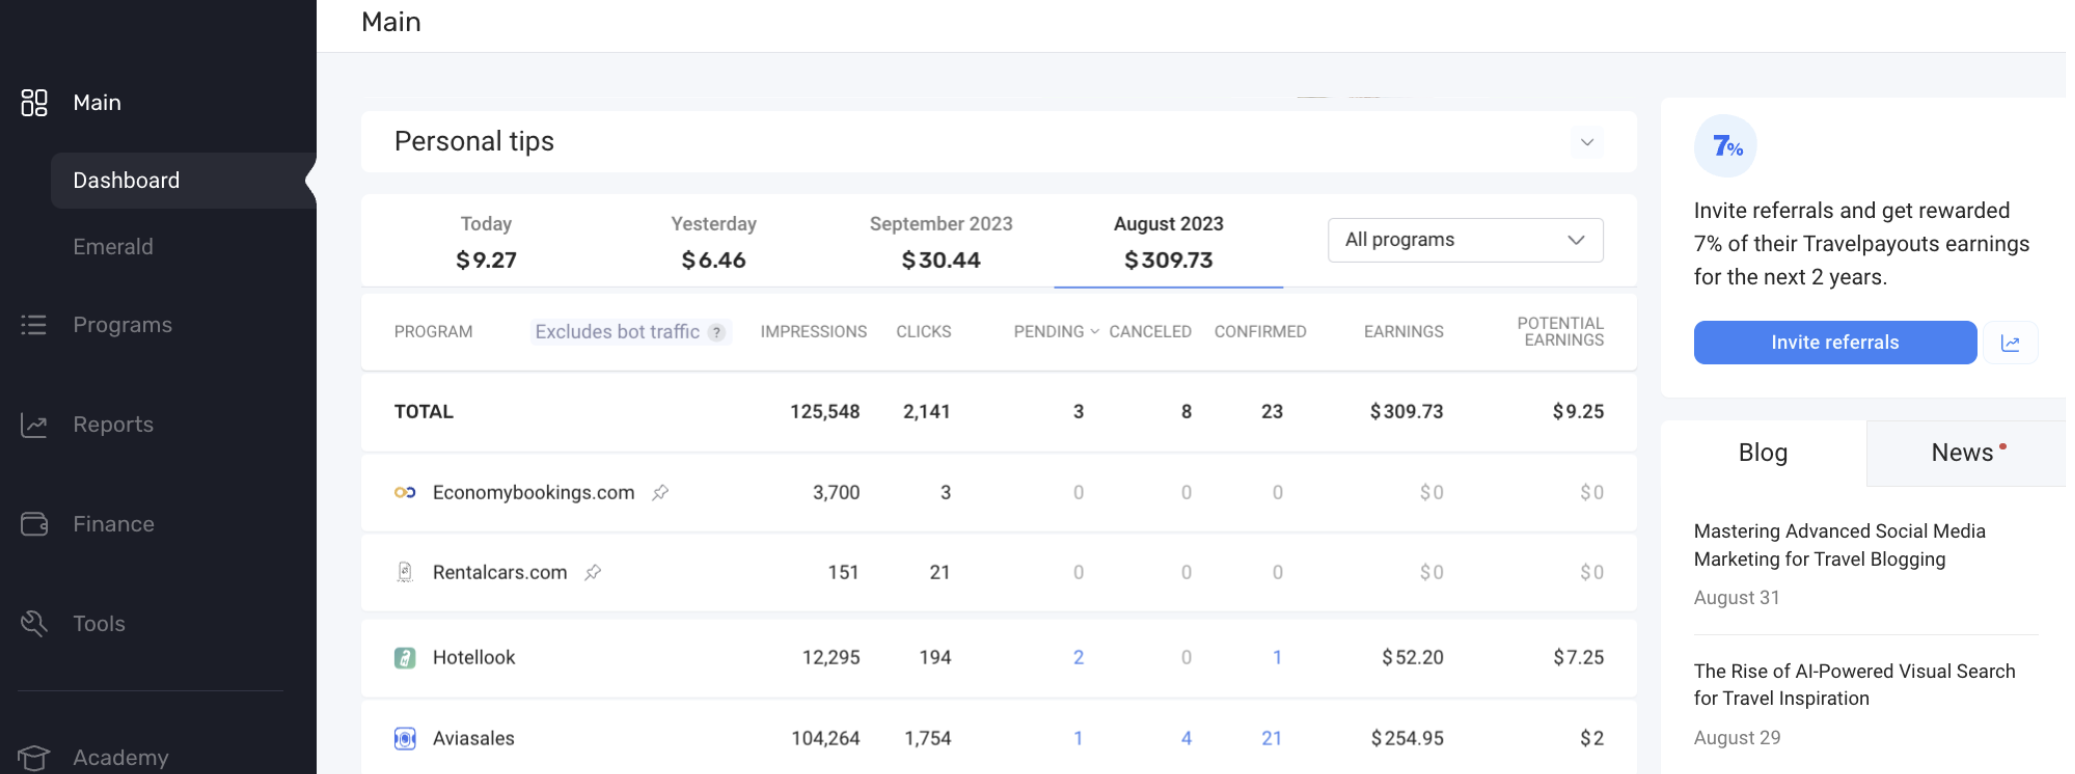The height and width of the screenshot is (774, 2075).
Task: Click the Reports chart icon in sidebar
Action: [34, 425]
